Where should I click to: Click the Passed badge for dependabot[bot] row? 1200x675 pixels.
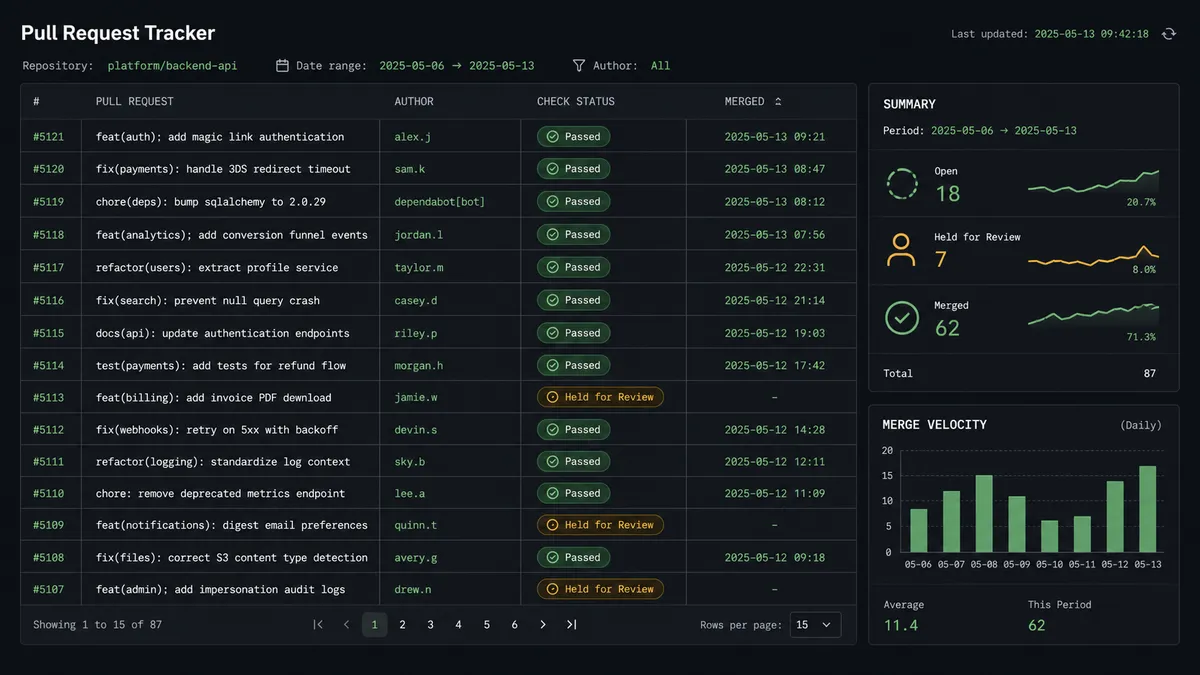pyautogui.click(x=573, y=201)
